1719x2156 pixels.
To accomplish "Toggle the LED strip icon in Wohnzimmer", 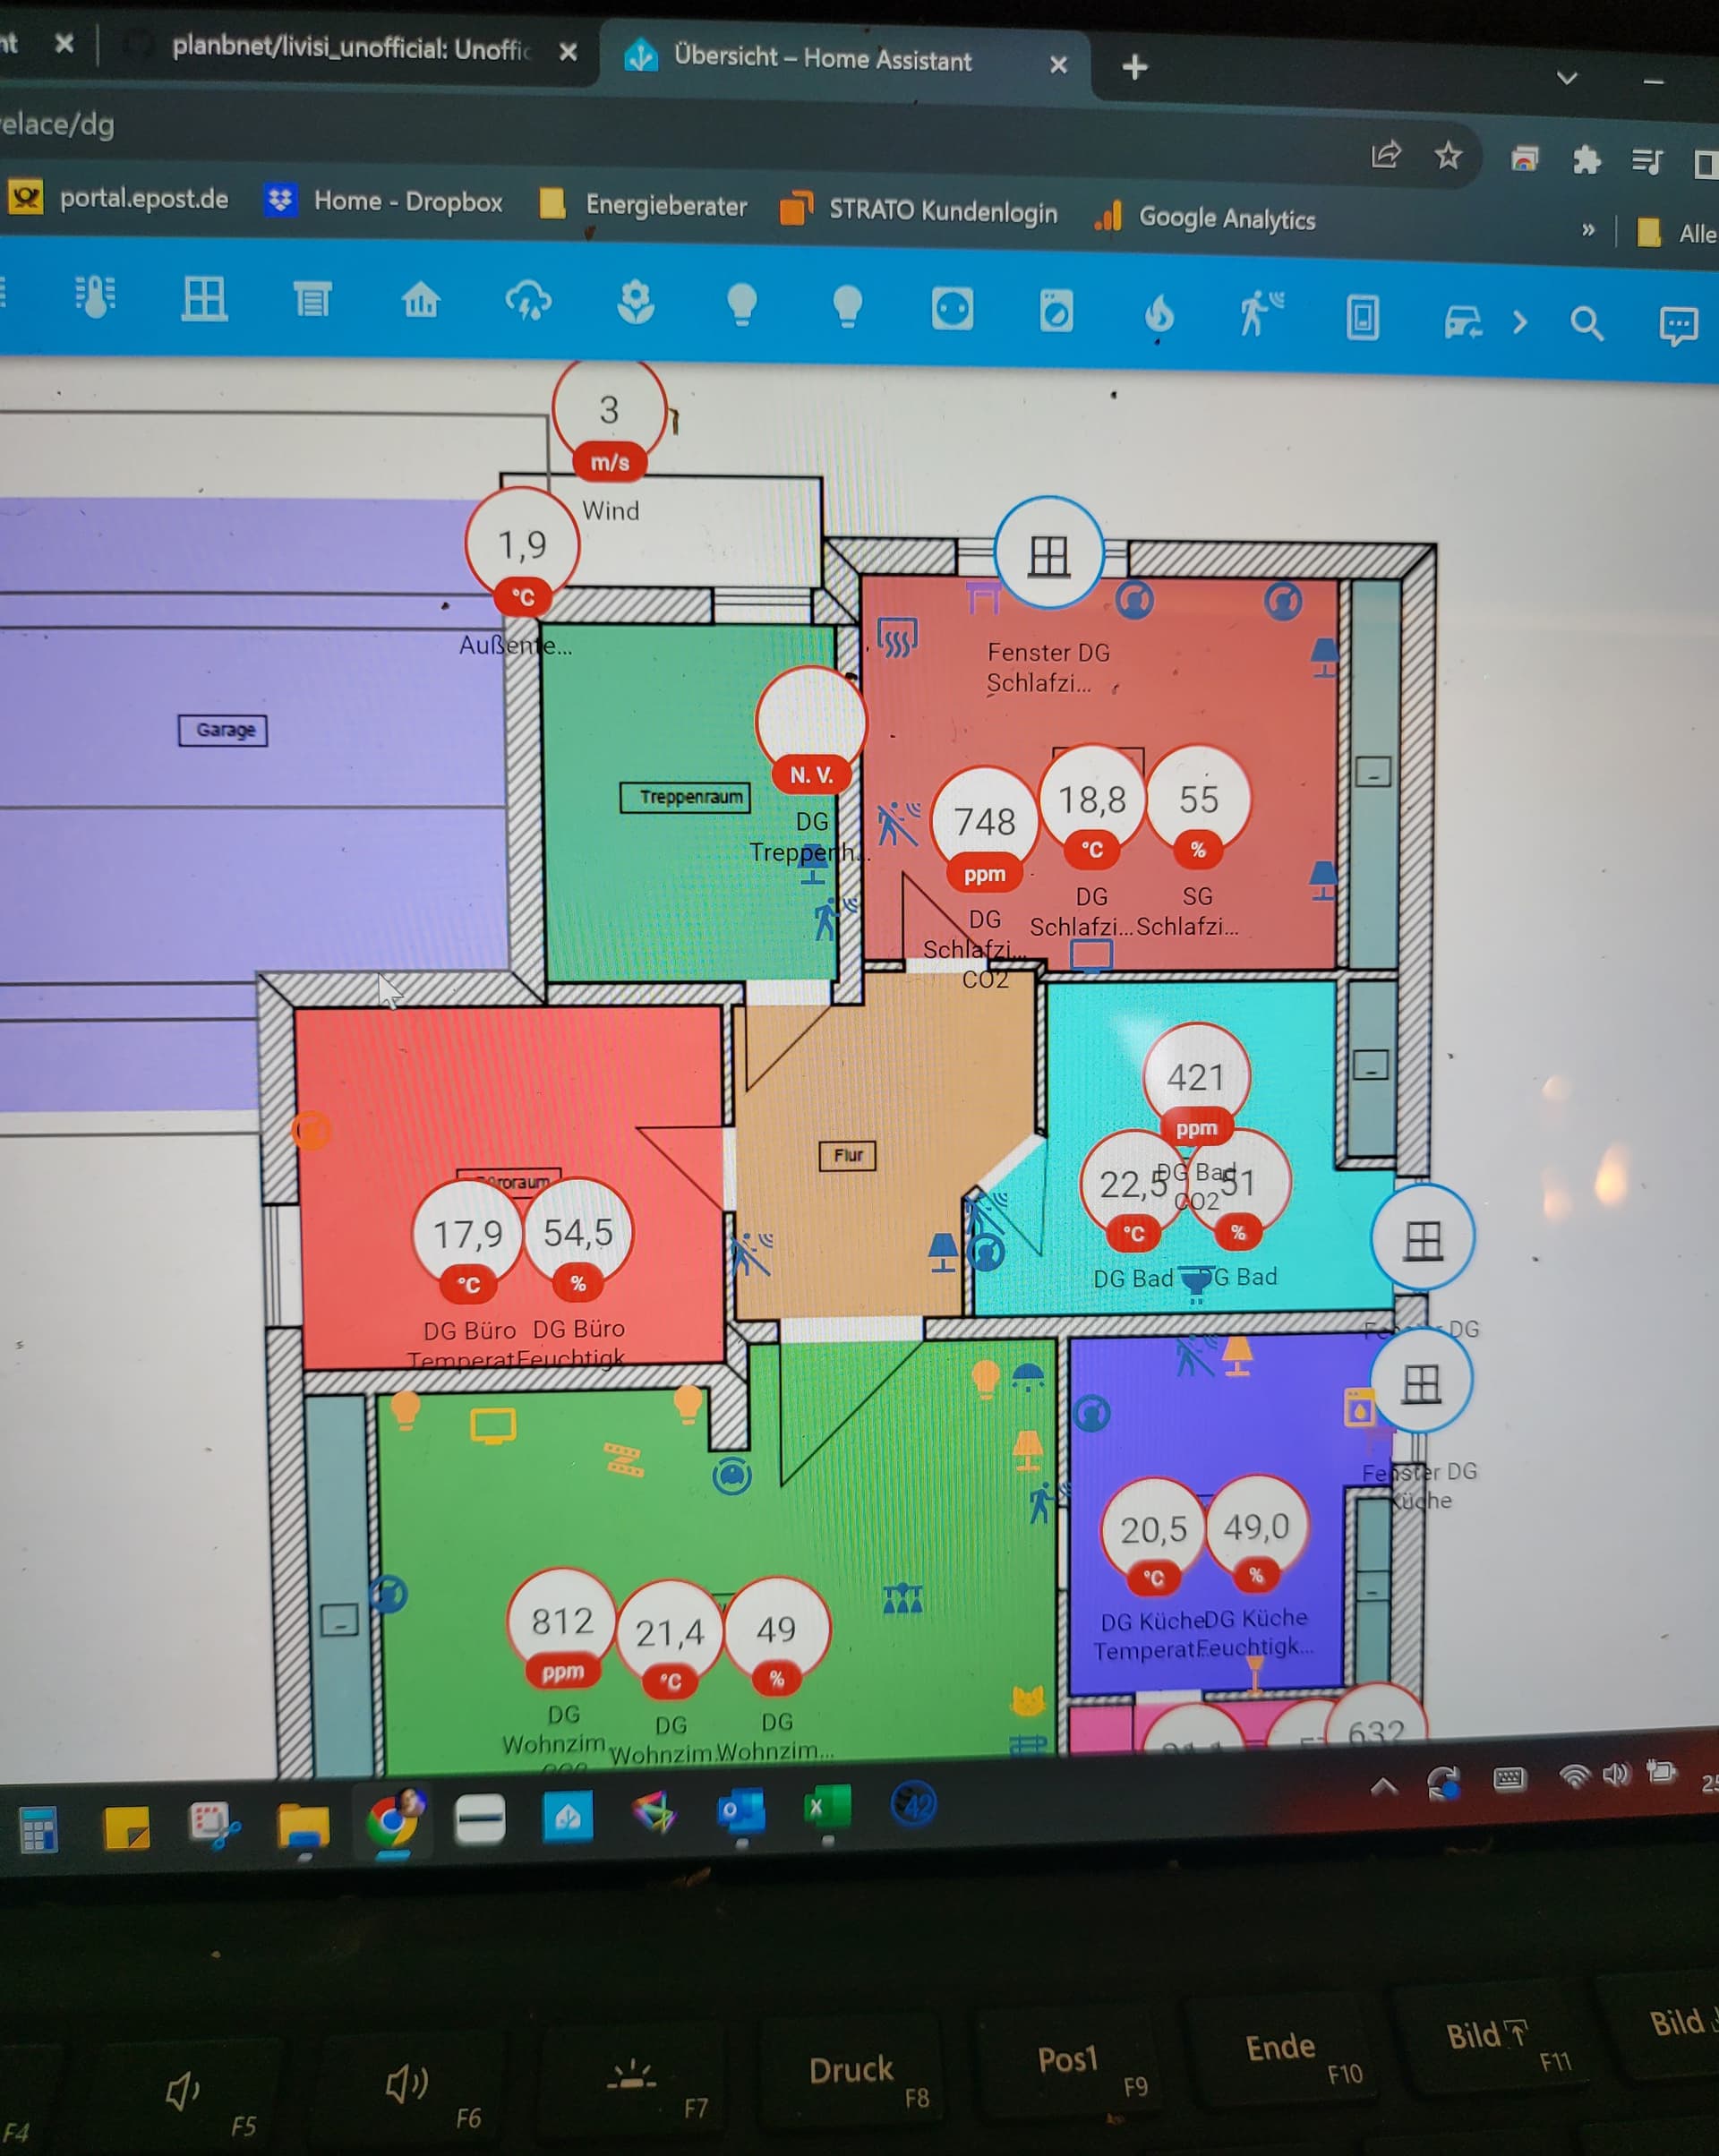I will point(623,1460).
